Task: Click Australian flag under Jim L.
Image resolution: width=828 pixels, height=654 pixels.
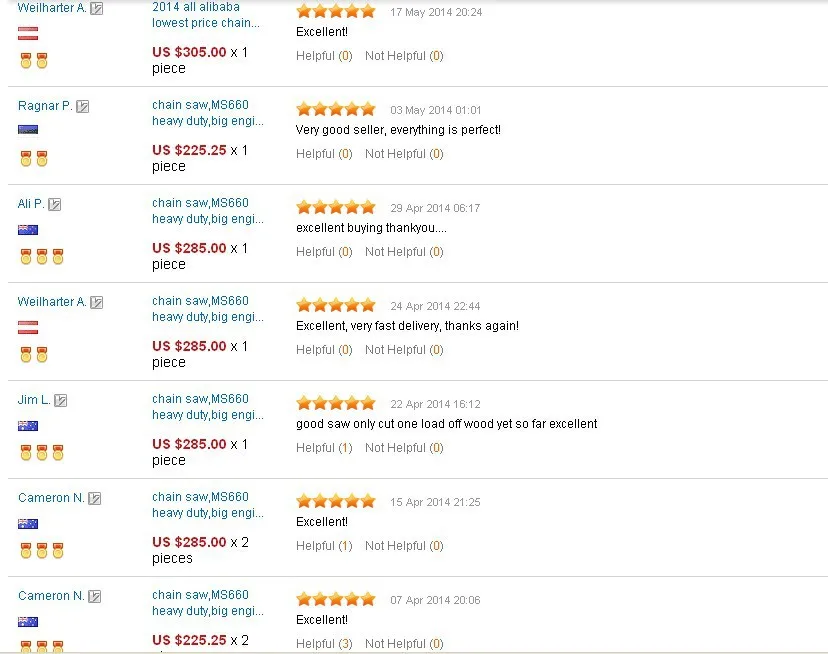Action: pos(28,426)
